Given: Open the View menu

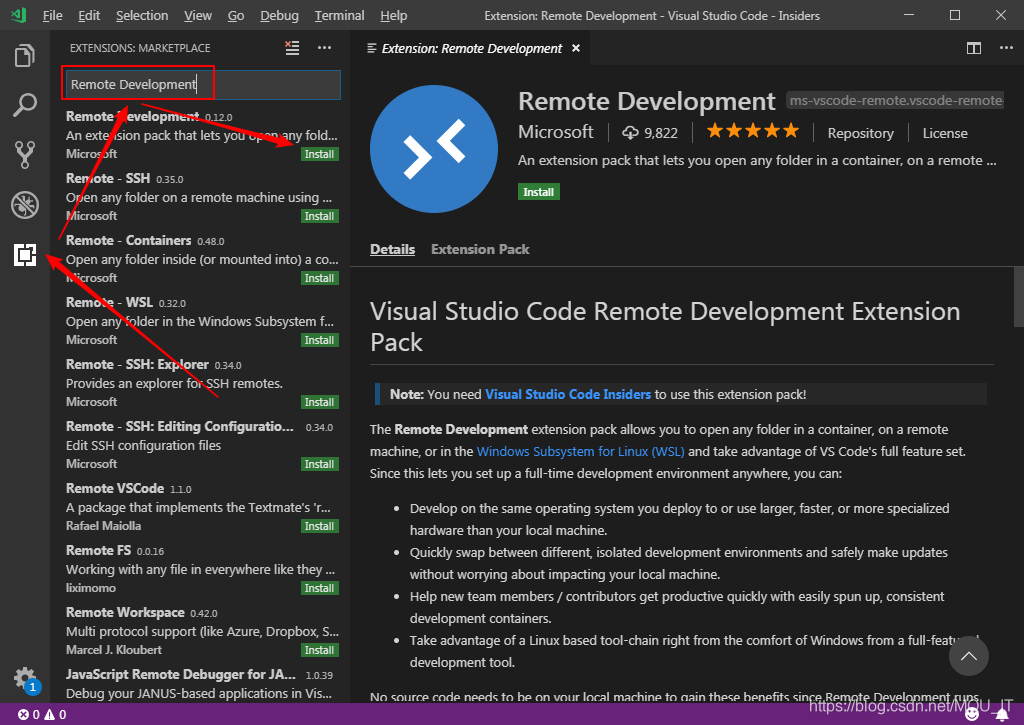Looking at the screenshot, I should (x=197, y=16).
